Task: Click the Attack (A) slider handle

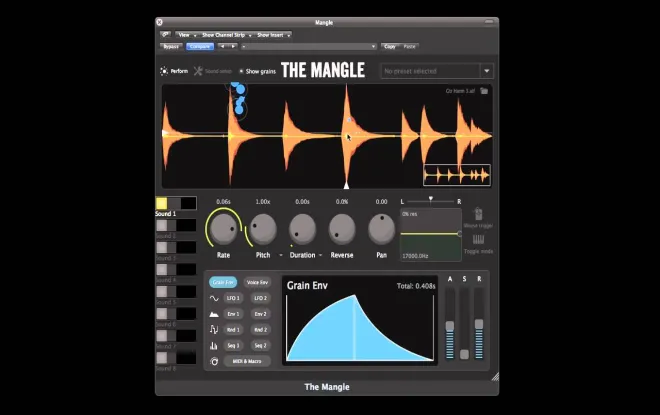Action: tap(450, 326)
